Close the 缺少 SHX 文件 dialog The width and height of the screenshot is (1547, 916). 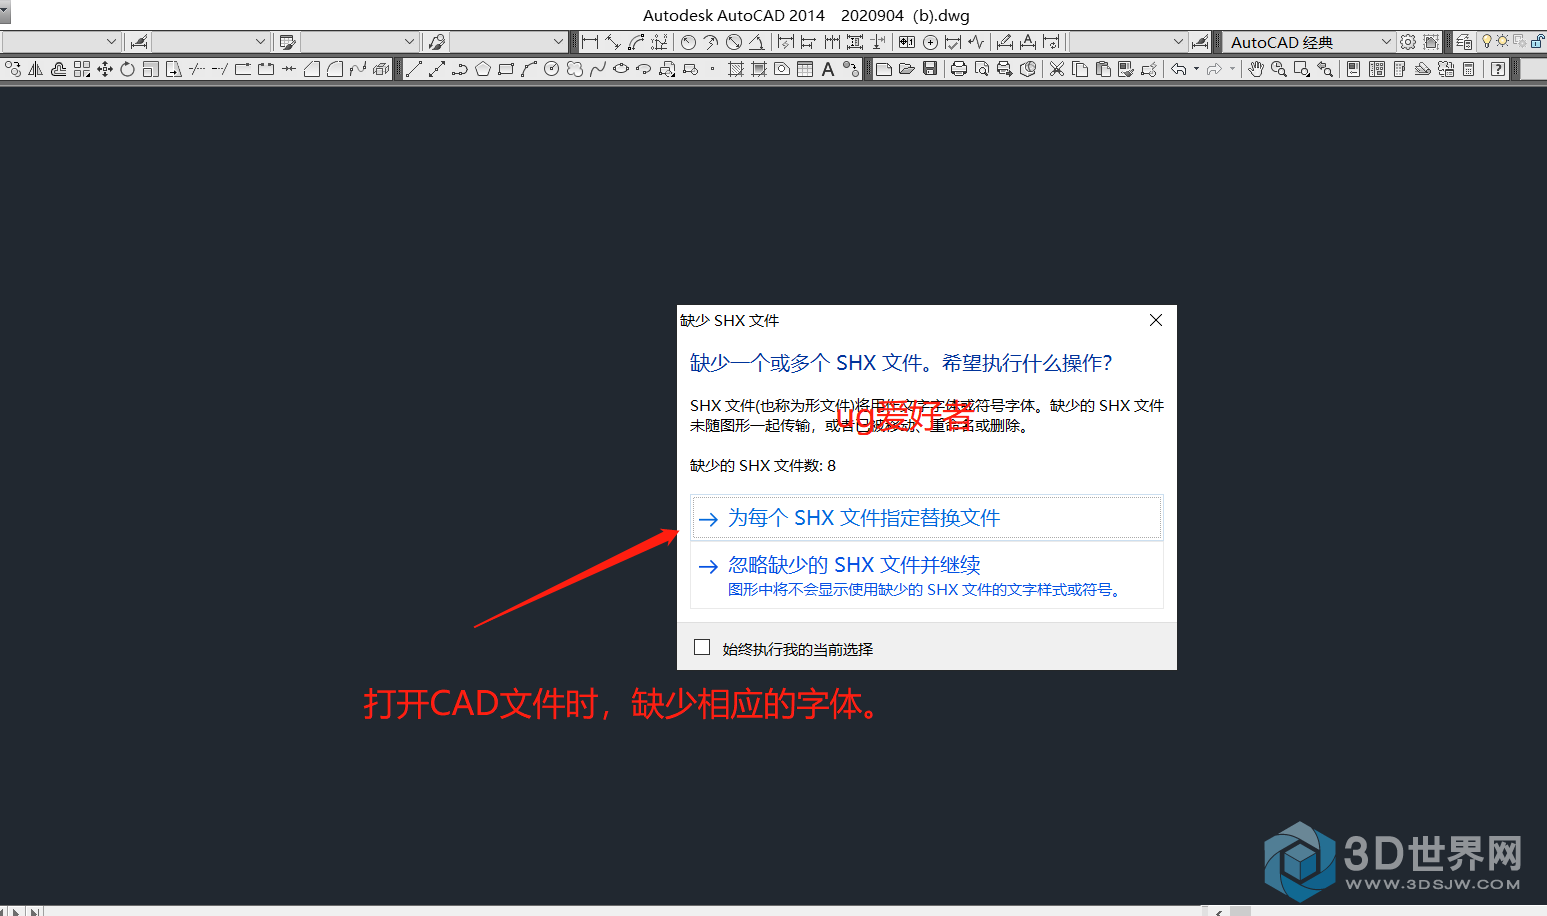tap(1156, 320)
